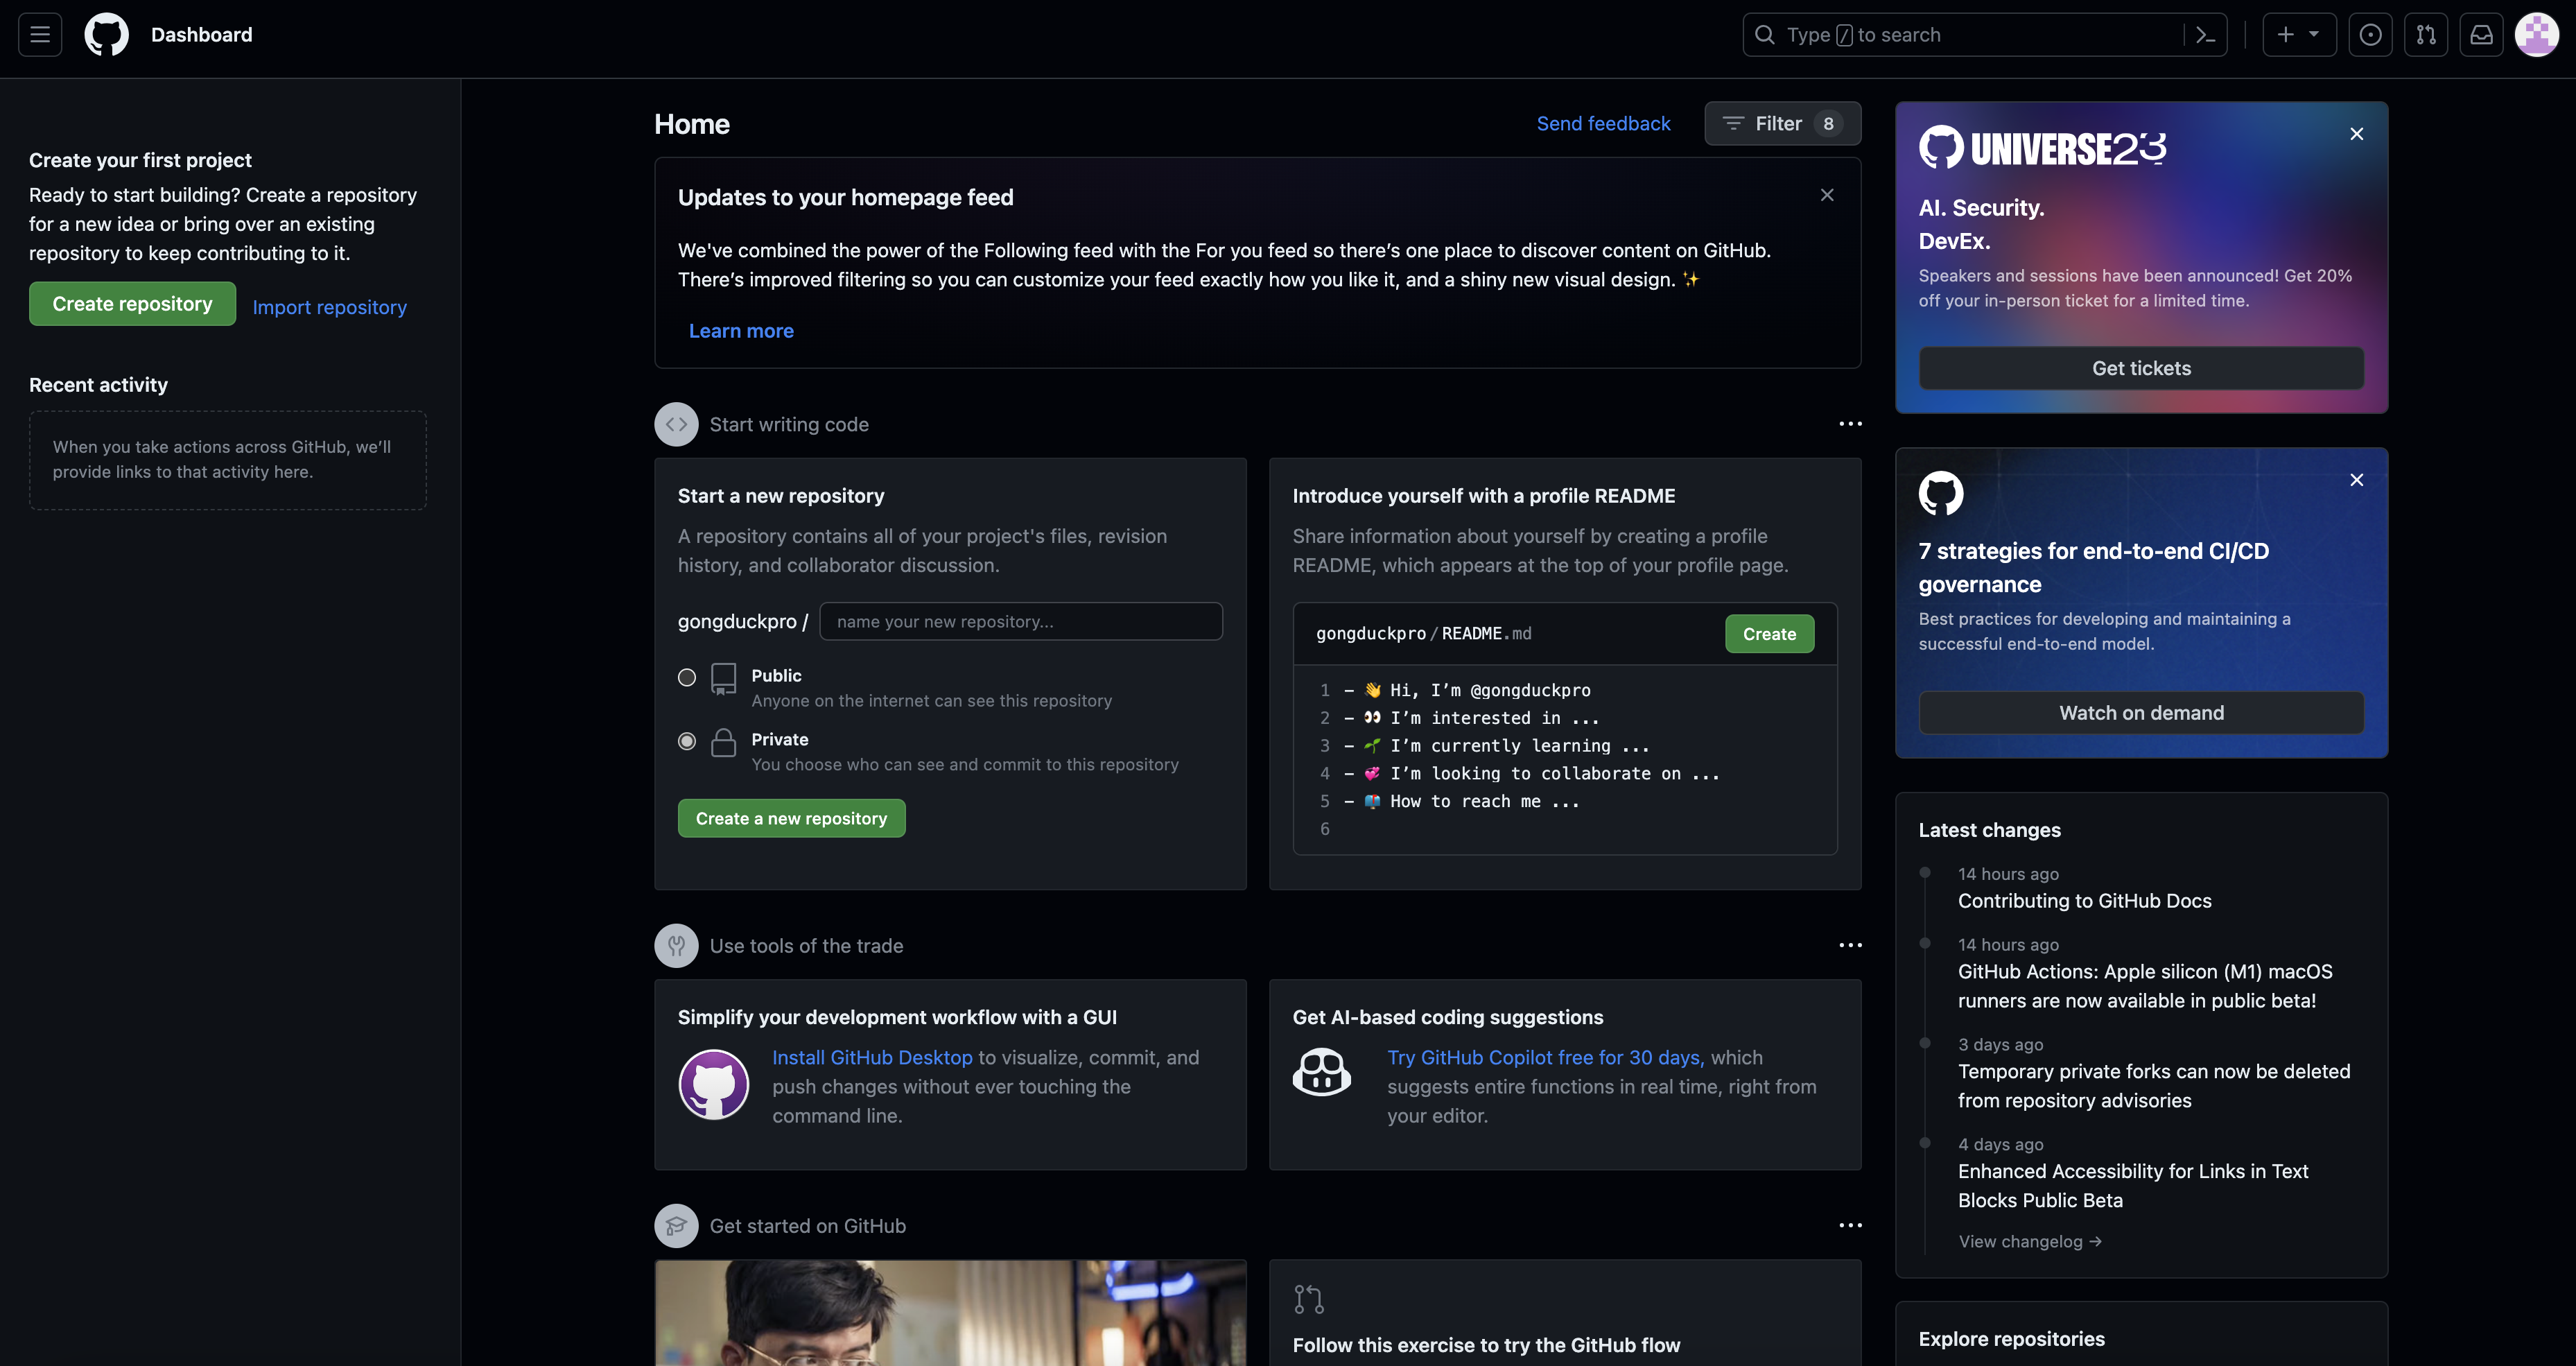Screen dimensions: 2576x1366
Task: Click the Get tickets button
Action: [x=2140, y=368]
